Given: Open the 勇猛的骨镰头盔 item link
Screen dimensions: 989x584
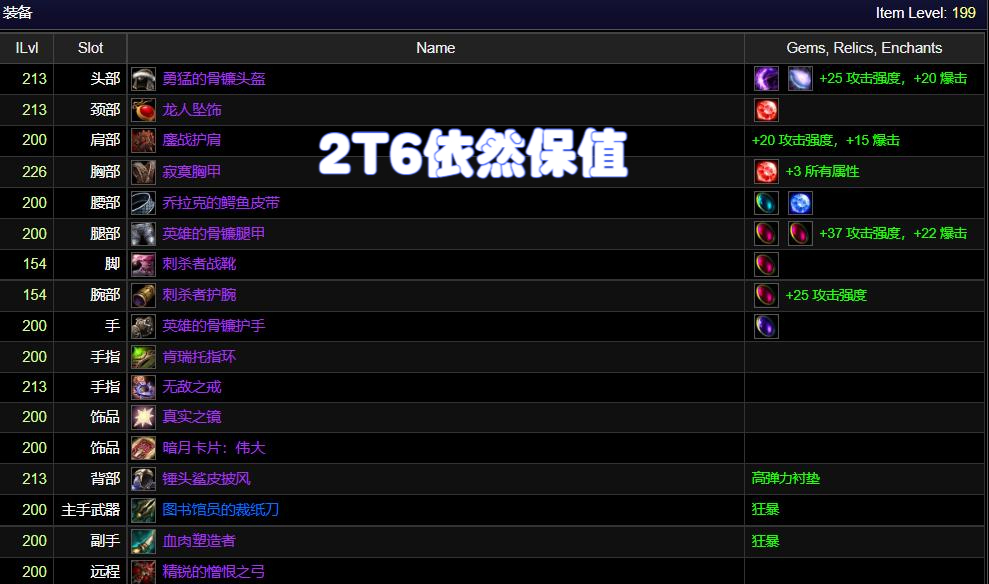Looking at the screenshot, I should (214, 79).
